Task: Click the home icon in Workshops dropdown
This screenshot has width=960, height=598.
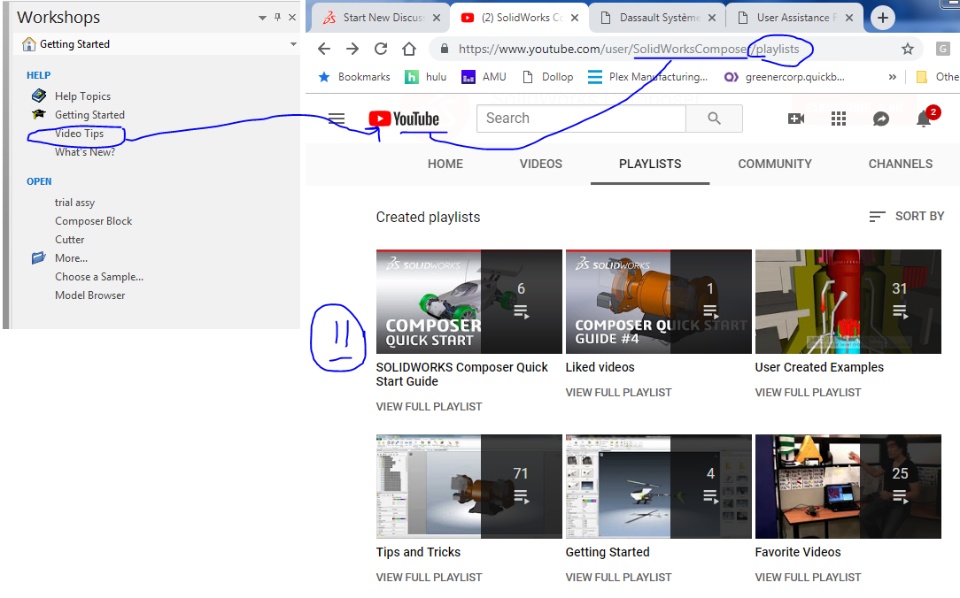Action: point(29,44)
